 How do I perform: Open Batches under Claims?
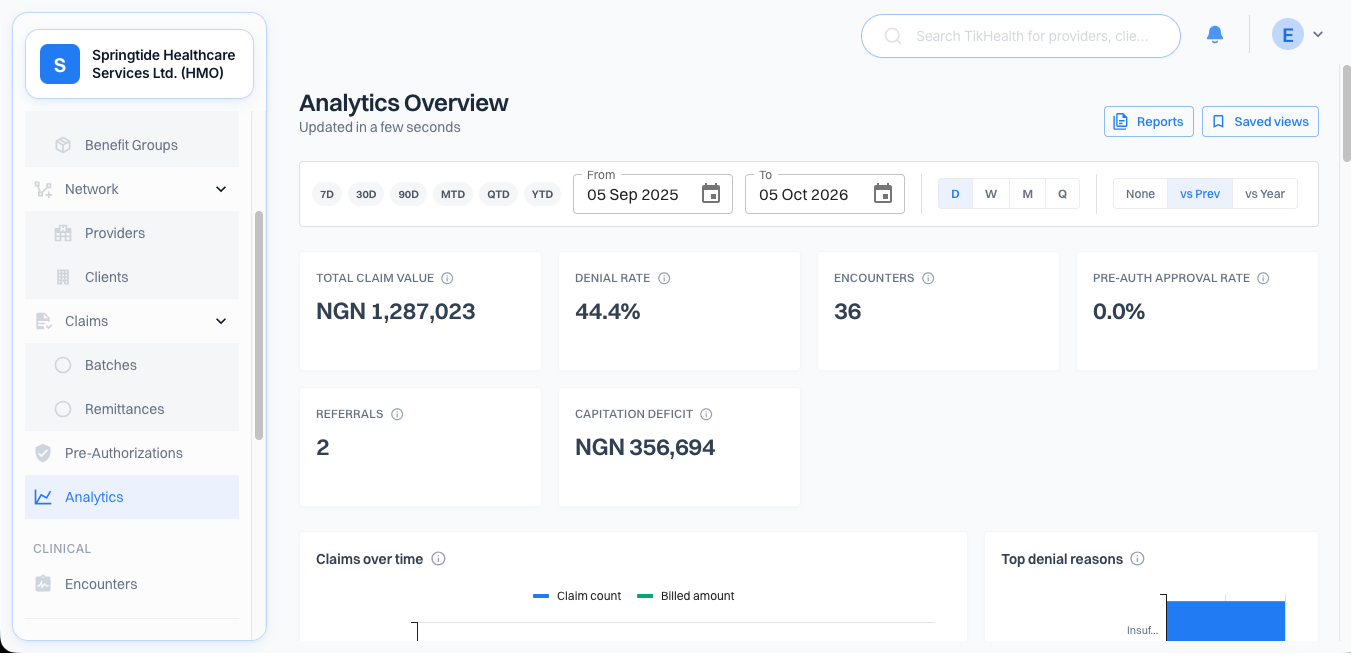tap(132, 365)
